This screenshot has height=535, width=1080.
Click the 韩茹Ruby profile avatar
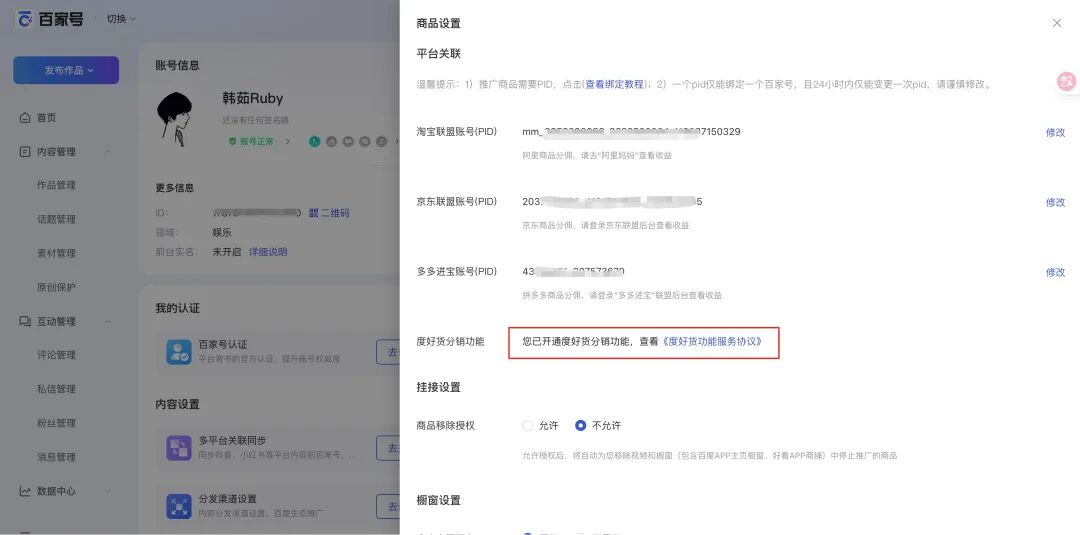point(180,118)
